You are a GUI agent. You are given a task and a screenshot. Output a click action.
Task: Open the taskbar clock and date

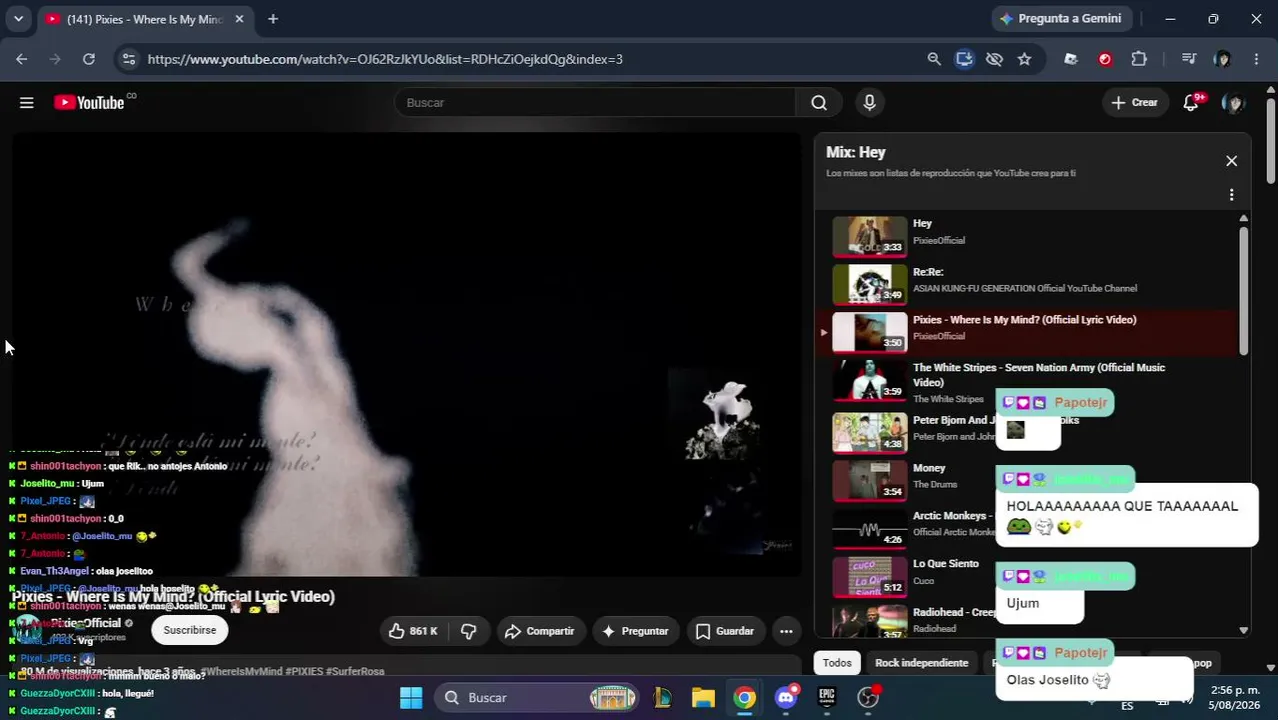1234,697
